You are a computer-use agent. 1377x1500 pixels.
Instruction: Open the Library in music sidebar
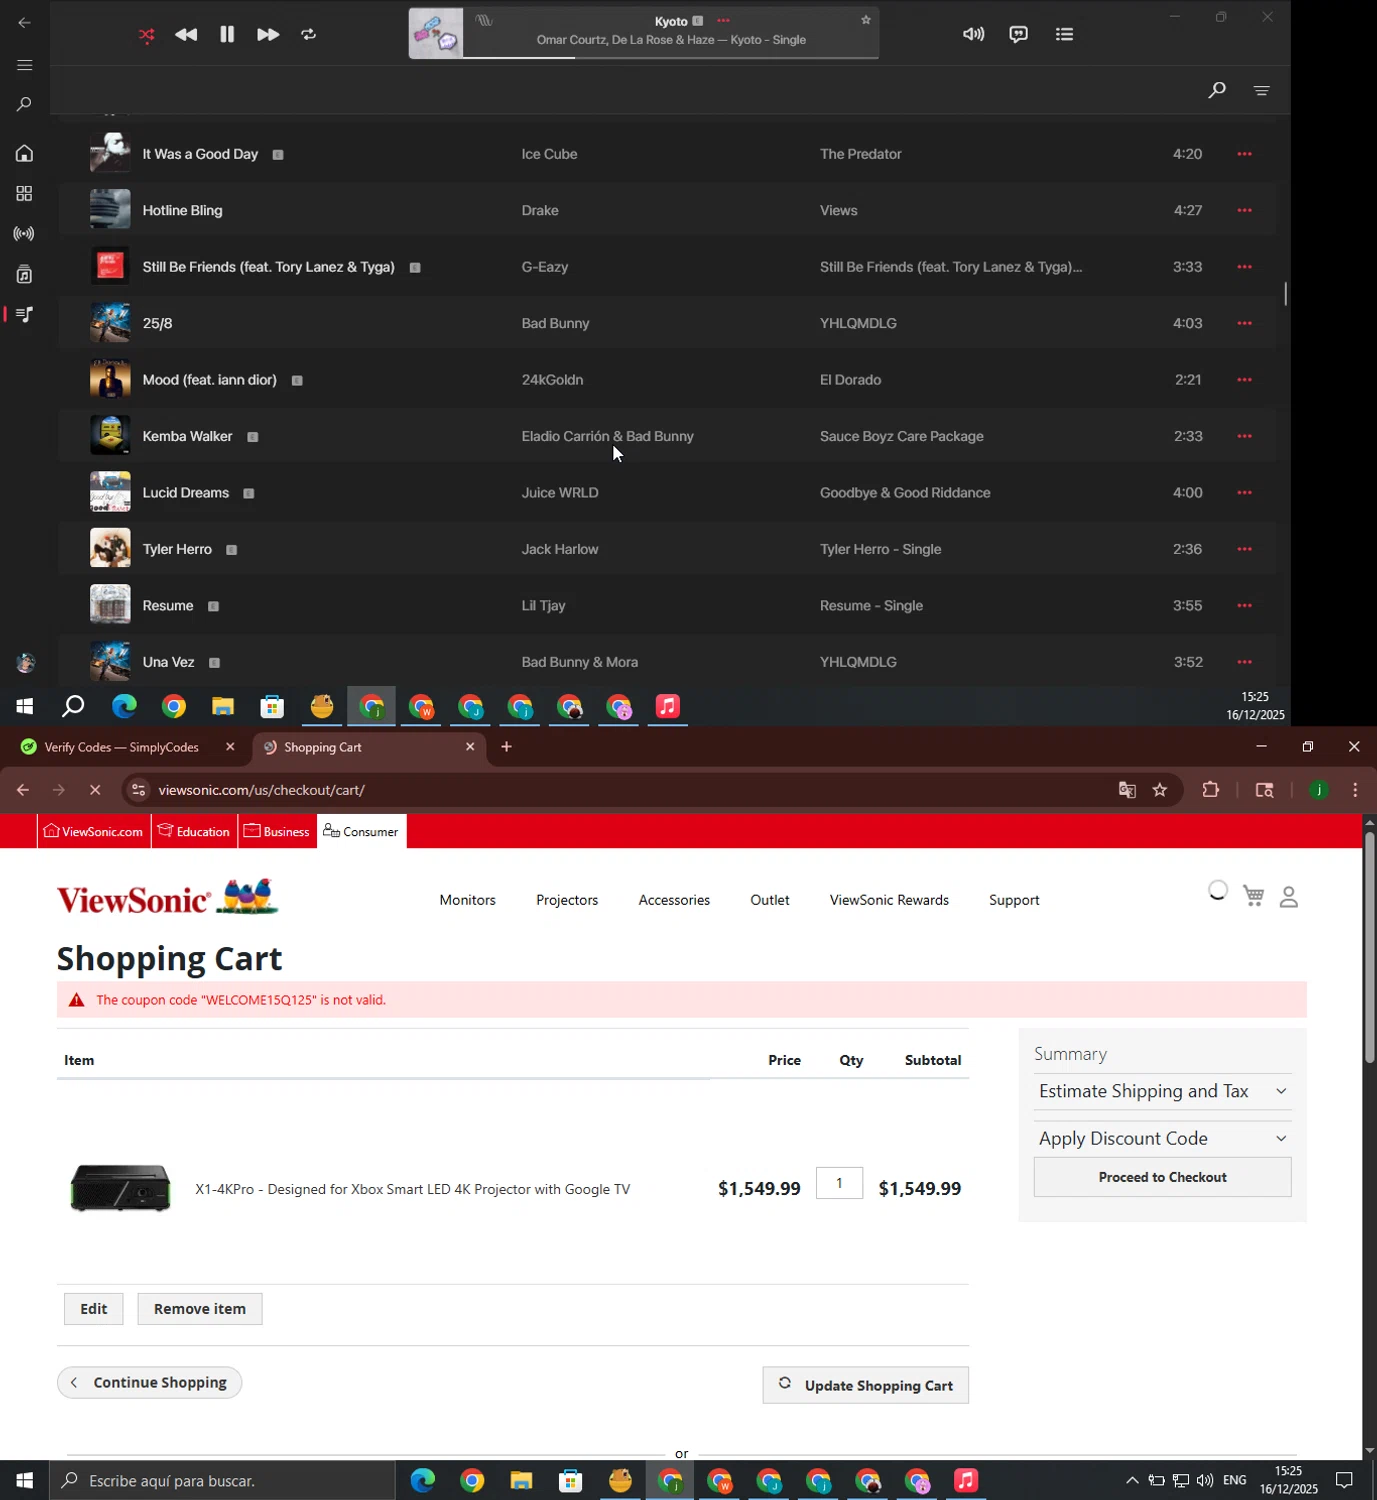tap(24, 274)
